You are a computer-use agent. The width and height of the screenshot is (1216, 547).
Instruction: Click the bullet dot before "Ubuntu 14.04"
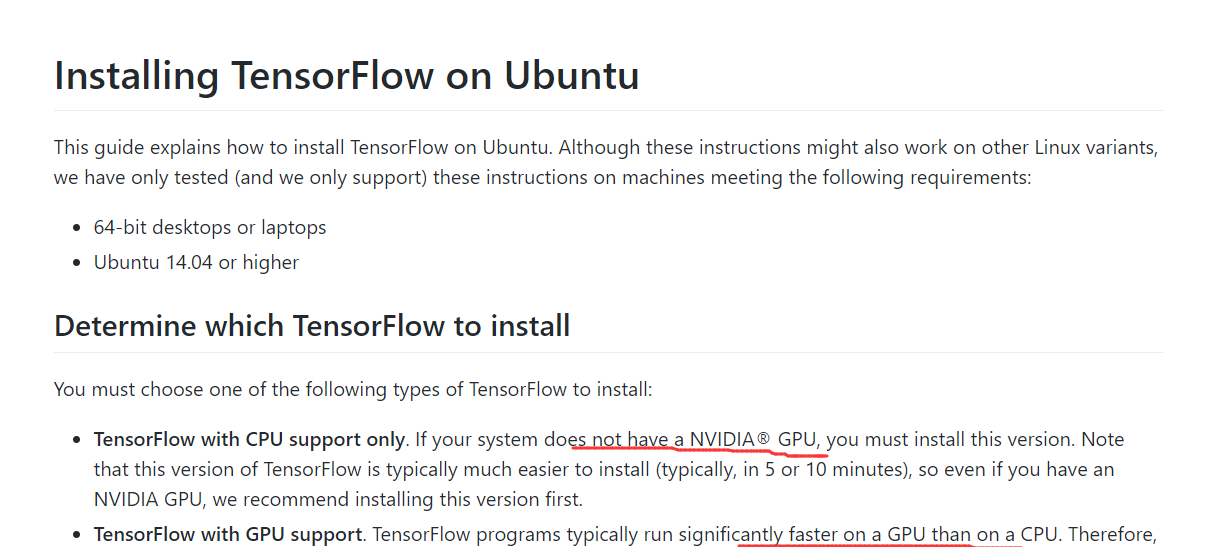click(78, 264)
